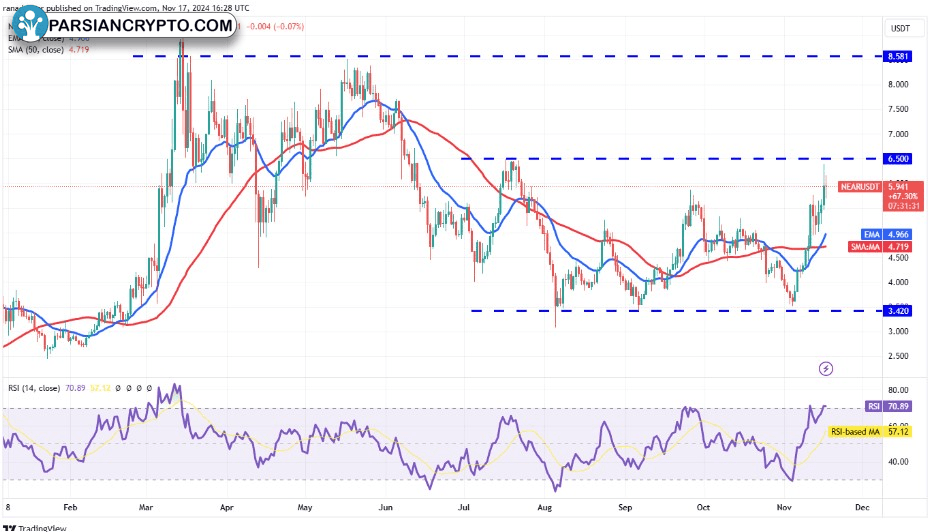The image size is (930, 532).
Task: Click the 8.581 resistance price label
Action: point(897,57)
